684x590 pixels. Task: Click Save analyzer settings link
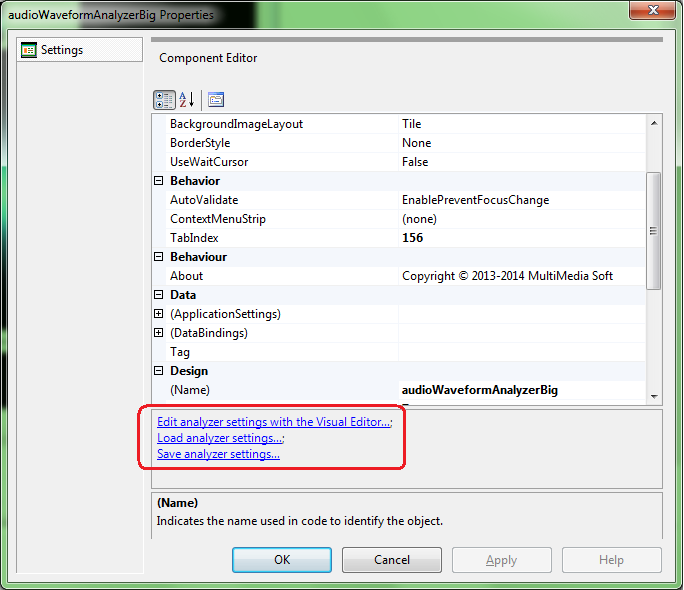click(218, 454)
